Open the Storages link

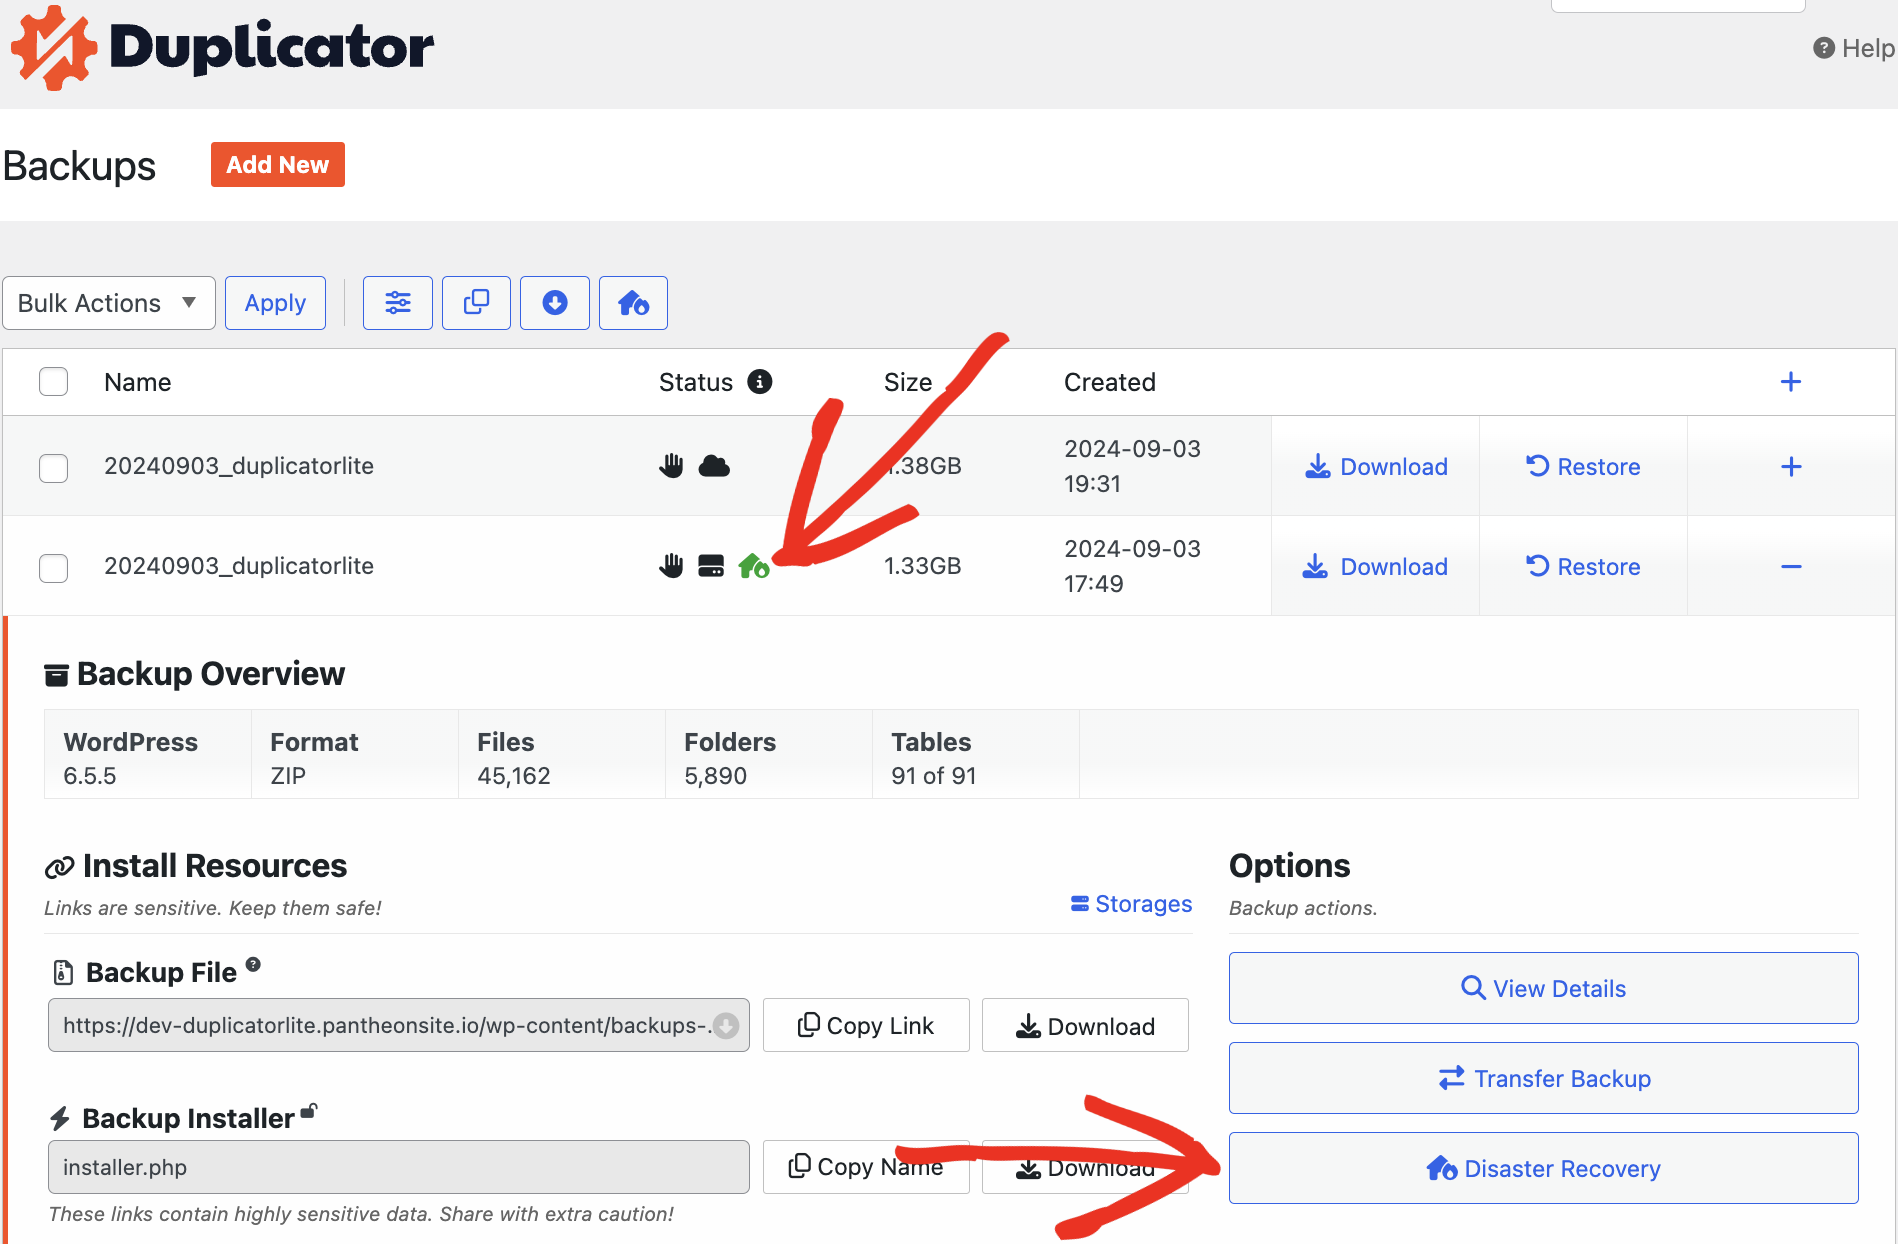(x=1132, y=904)
